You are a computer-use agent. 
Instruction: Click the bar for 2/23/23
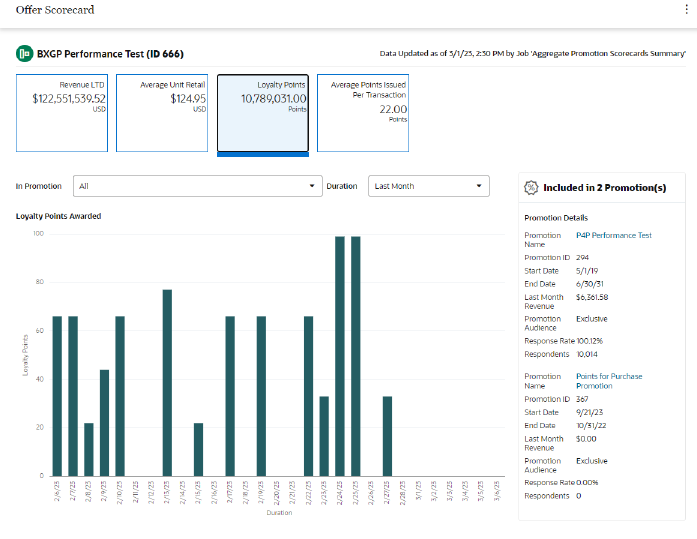coord(324,436)
